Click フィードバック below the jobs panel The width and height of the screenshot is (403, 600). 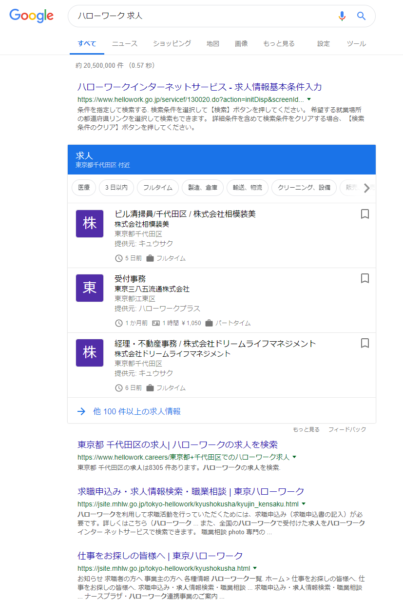tap(347, 429)
